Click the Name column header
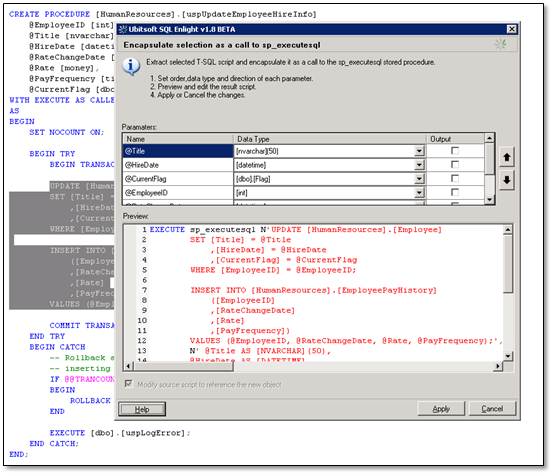553x475 pixels. coord(178,139)
